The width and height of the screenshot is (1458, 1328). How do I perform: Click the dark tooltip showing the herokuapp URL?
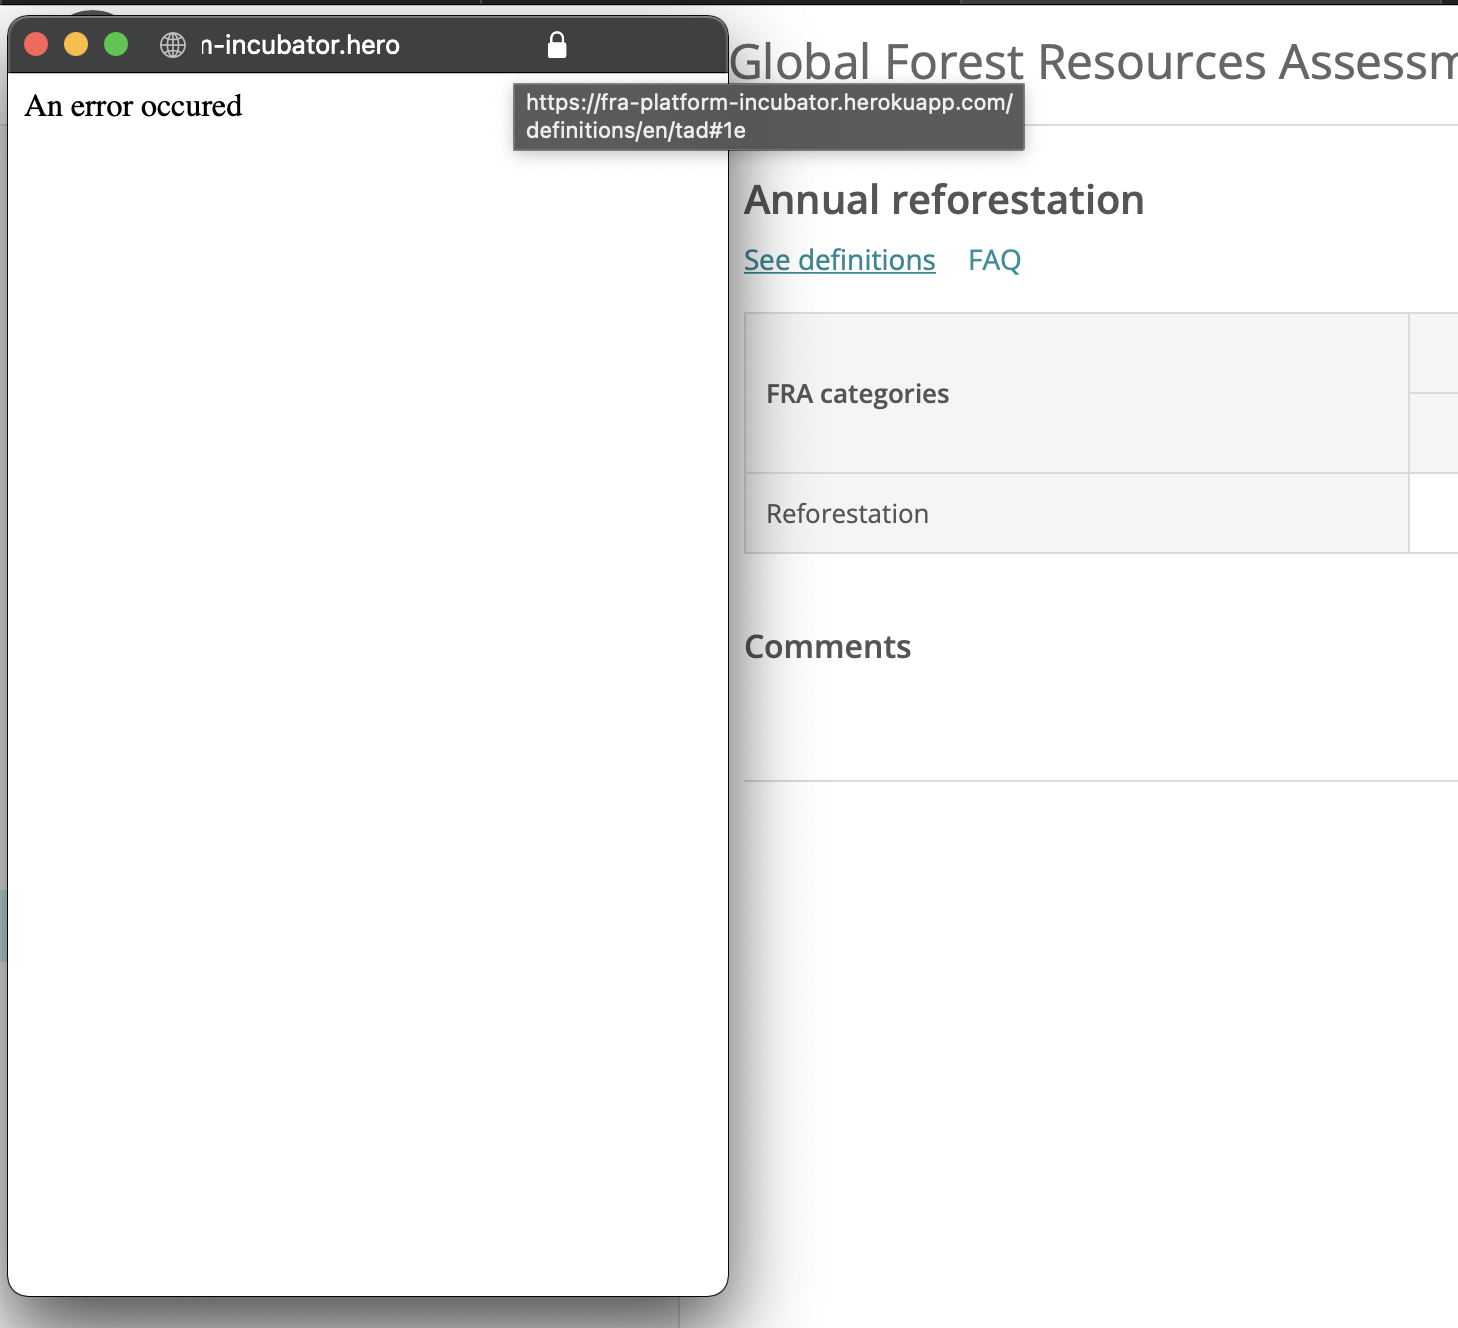point(766,115)
